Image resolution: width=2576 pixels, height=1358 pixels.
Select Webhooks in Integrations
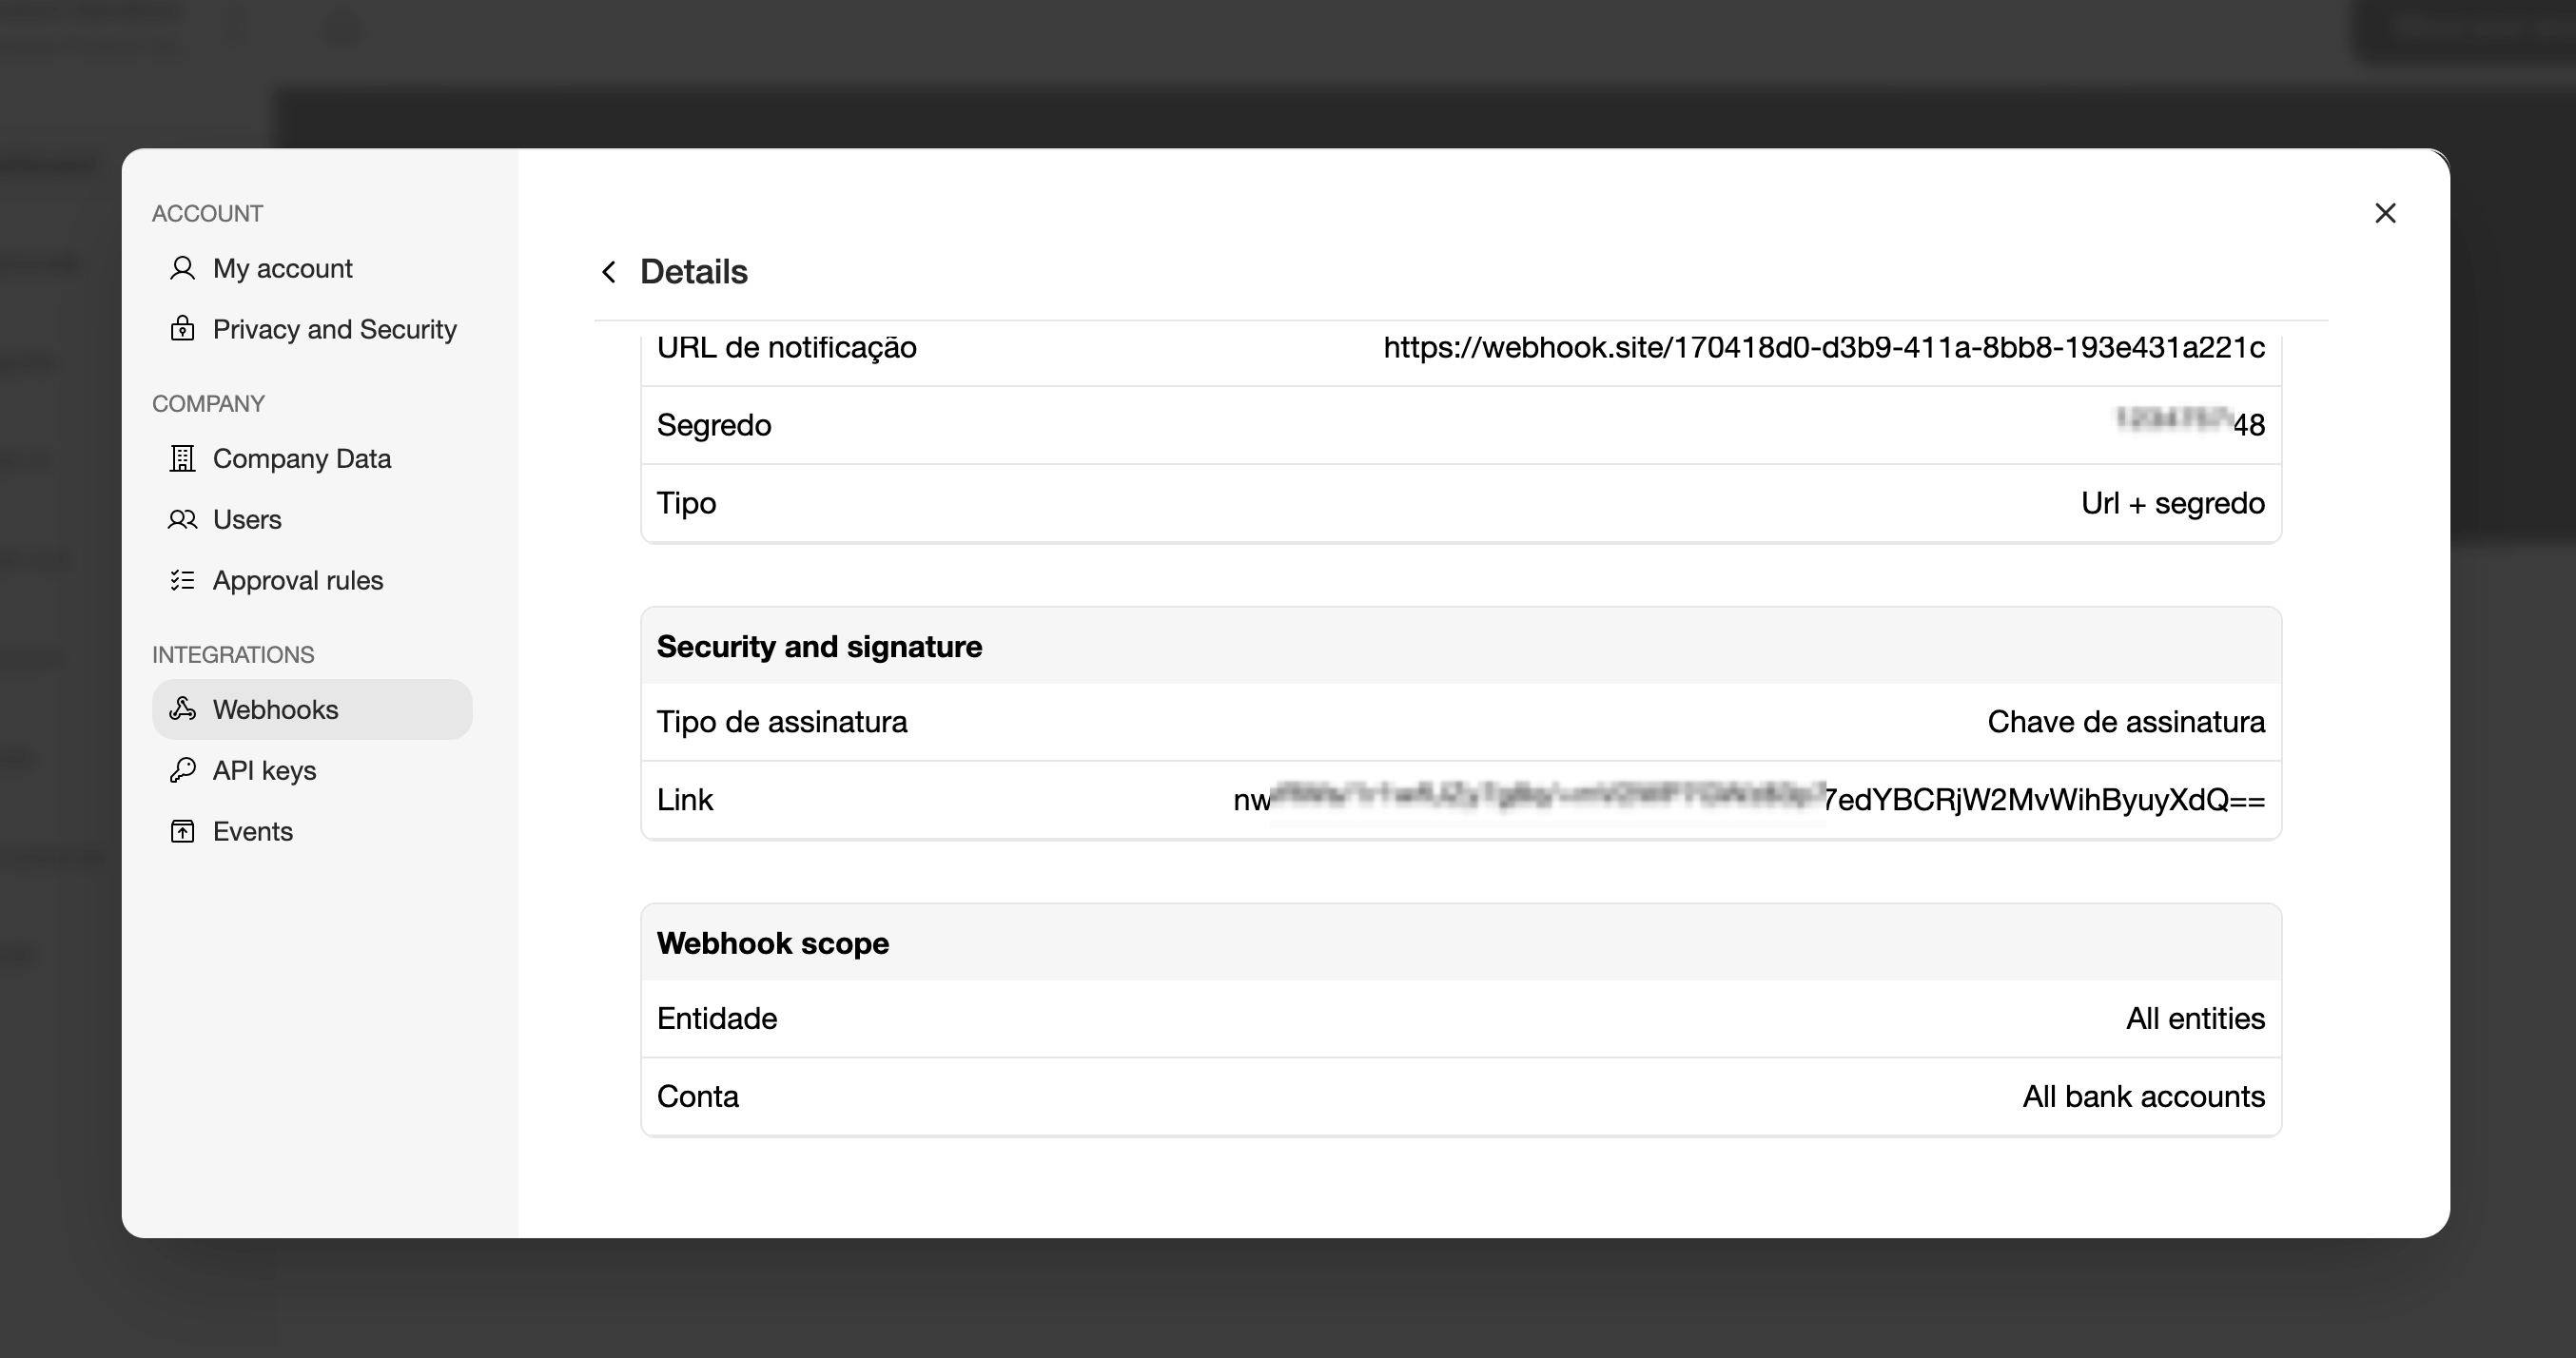point(312,709)
